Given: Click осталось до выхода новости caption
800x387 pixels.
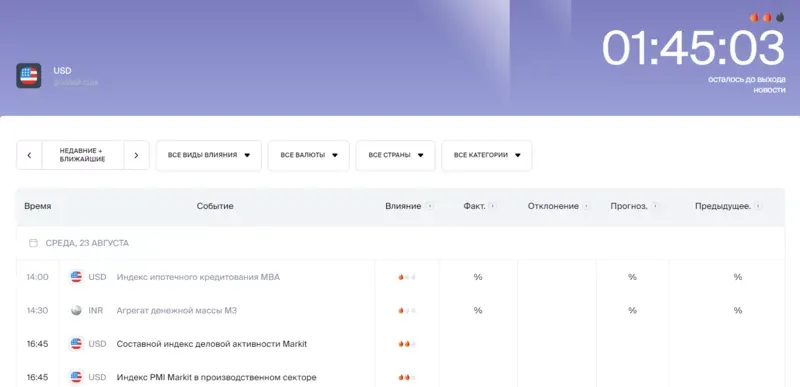Looking at the screenshot, I should pyautogui.click(x=747, y=85).
